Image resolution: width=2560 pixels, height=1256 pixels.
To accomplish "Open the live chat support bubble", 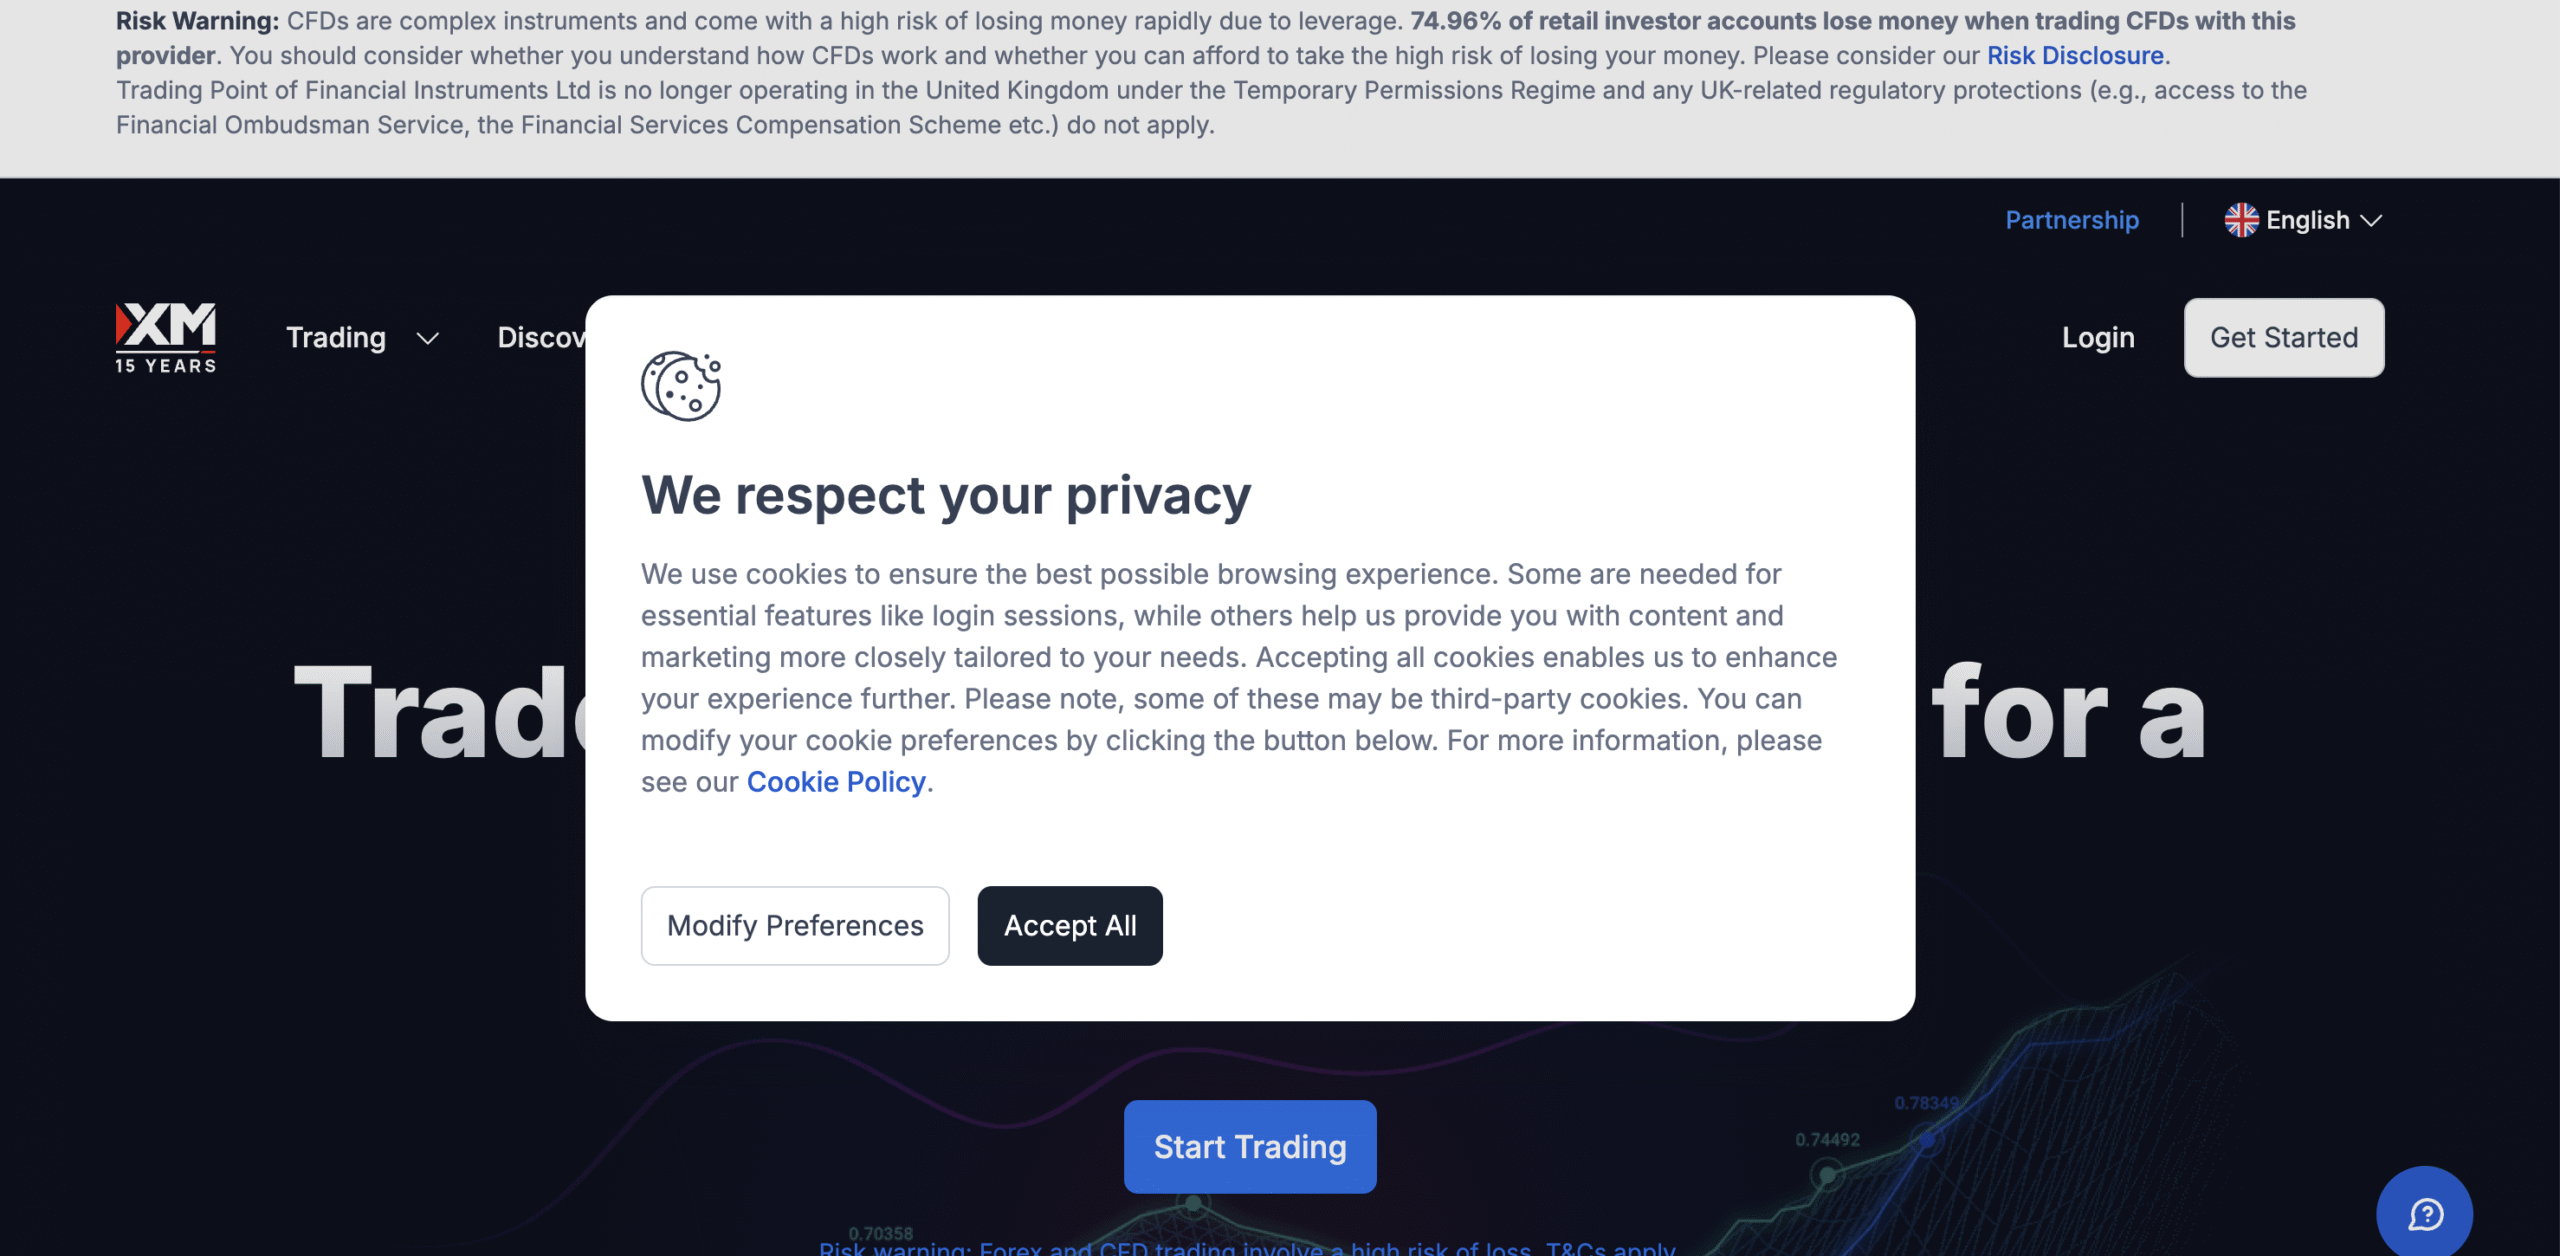I will [2424, 1214].
